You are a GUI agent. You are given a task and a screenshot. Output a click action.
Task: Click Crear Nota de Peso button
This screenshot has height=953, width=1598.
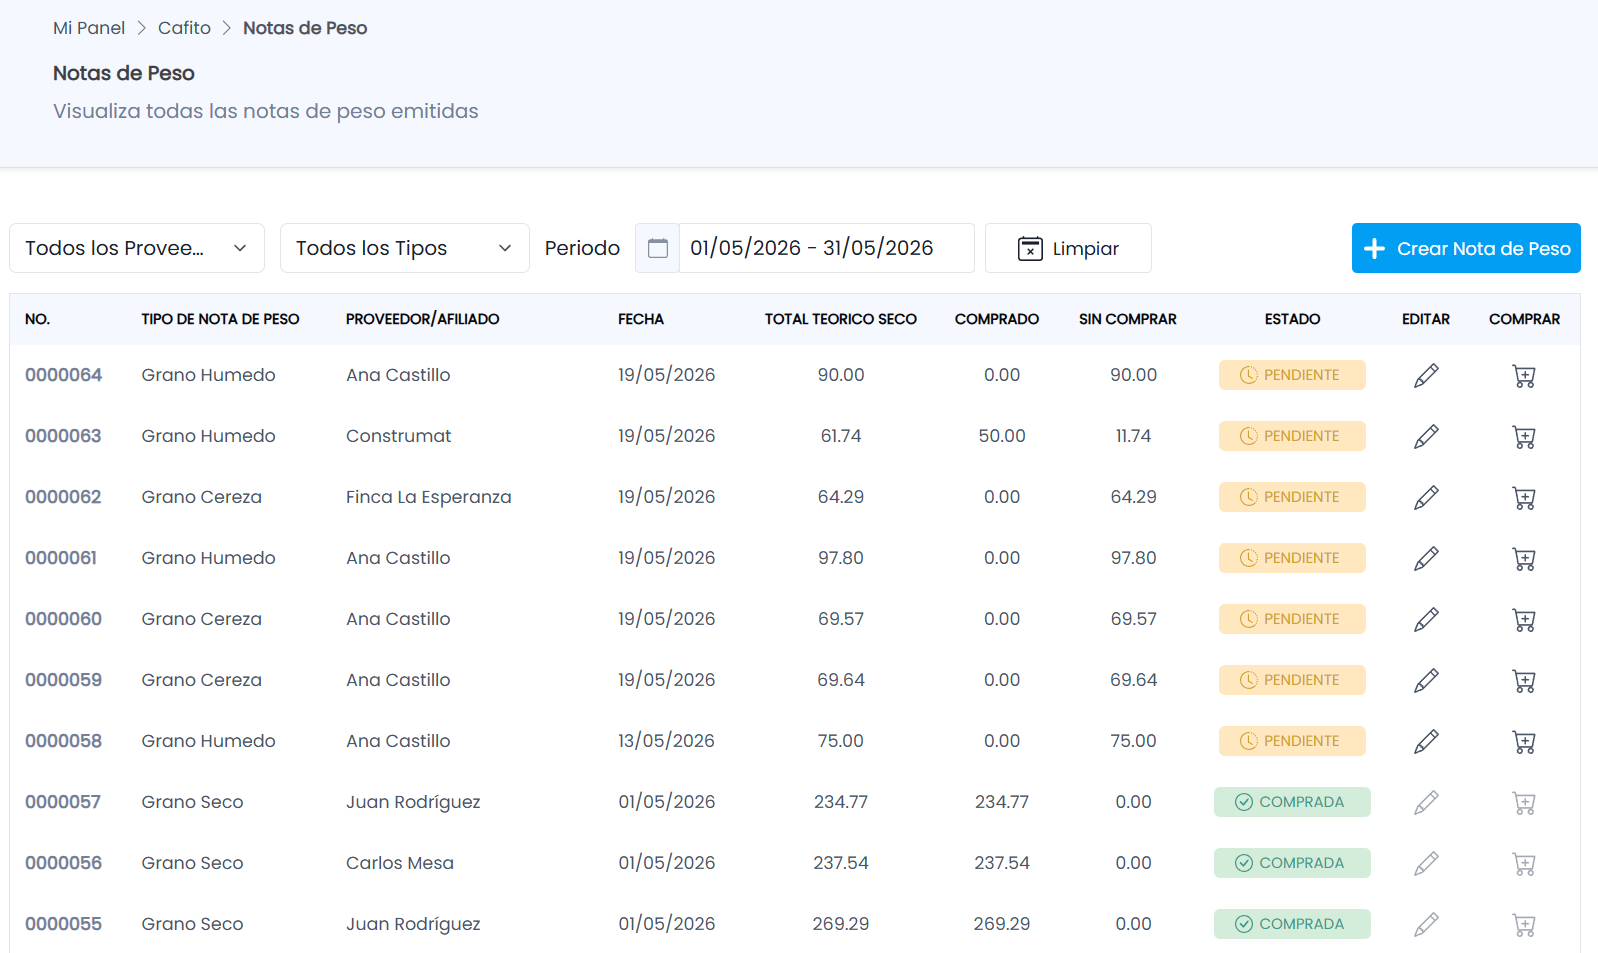[x=1466, y=248]
